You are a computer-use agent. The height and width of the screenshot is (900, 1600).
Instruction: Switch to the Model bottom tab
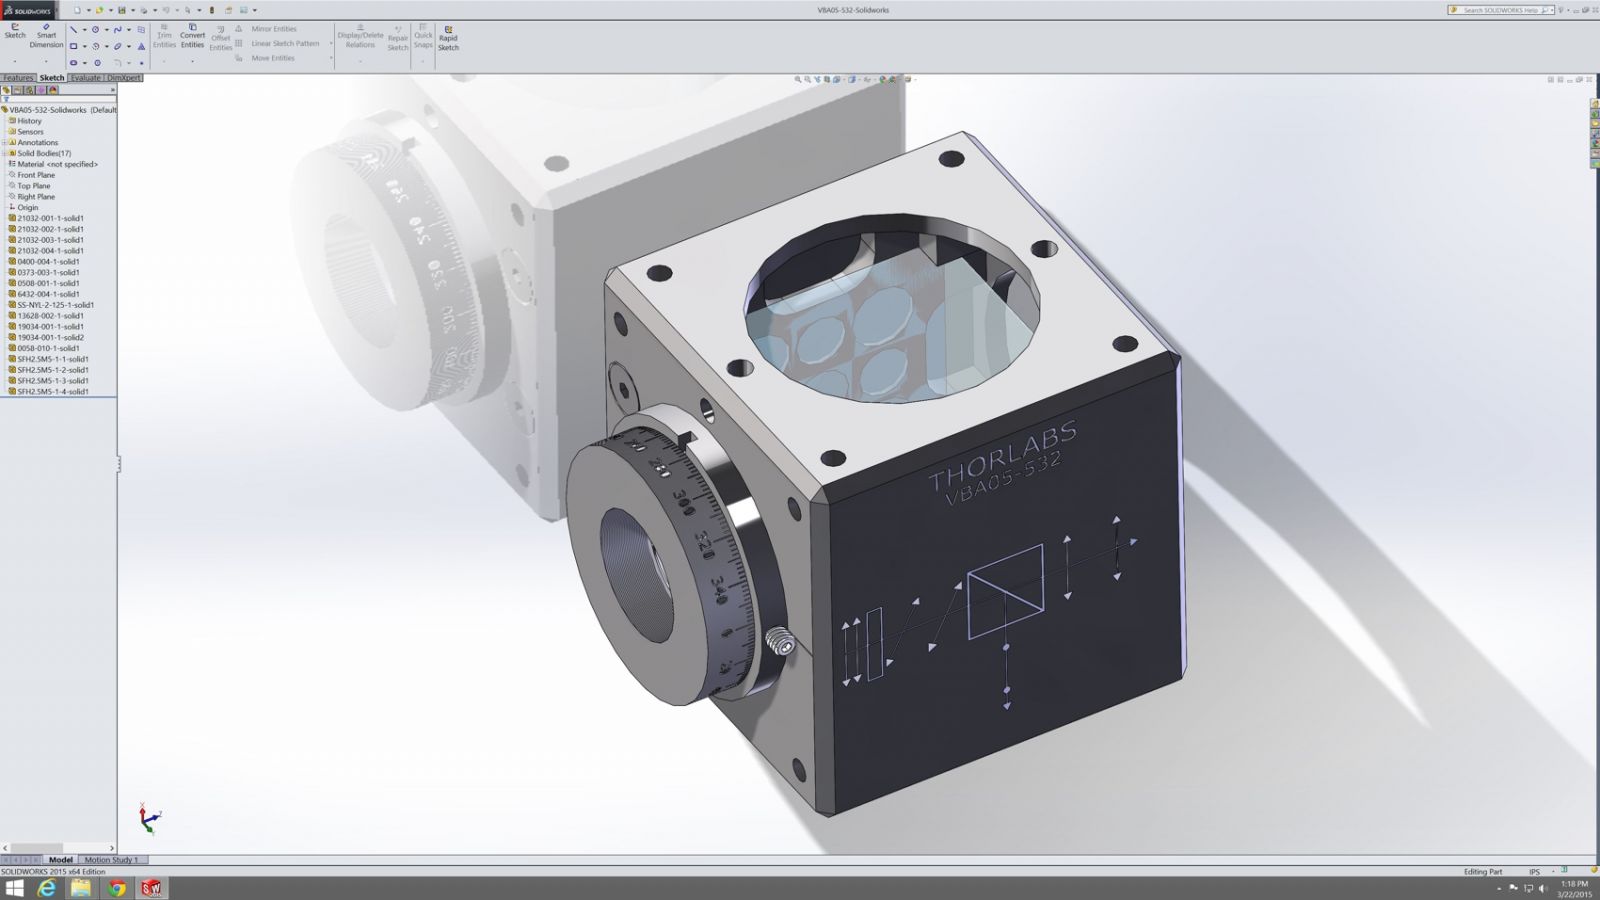pos(61,860)
